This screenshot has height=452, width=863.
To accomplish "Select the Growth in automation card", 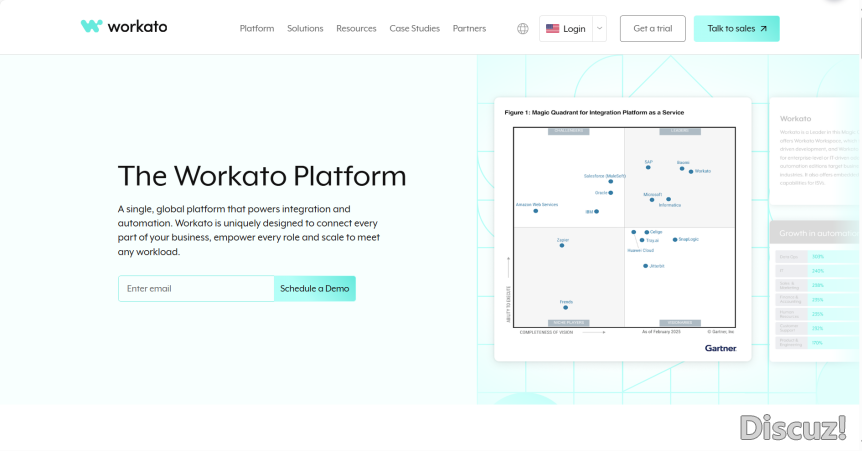I will click(816, 291).
